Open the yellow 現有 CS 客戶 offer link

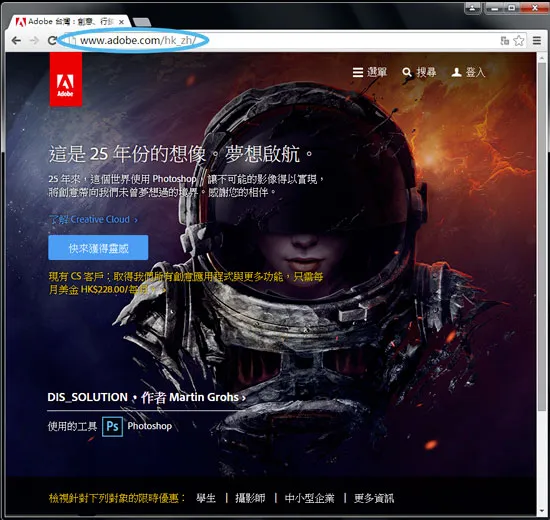[x=186, y=283]
